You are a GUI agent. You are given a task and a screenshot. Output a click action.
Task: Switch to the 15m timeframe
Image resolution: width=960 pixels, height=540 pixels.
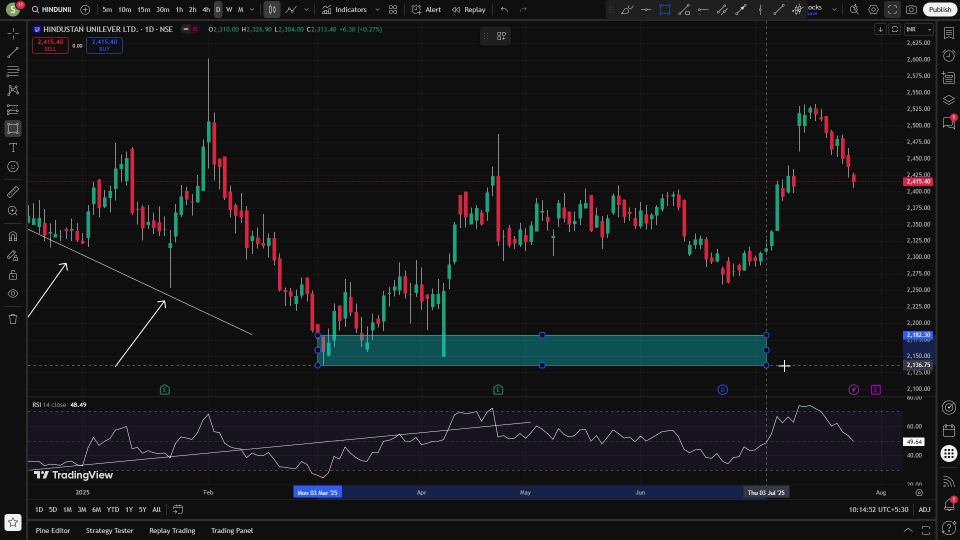tap(143, 10)
